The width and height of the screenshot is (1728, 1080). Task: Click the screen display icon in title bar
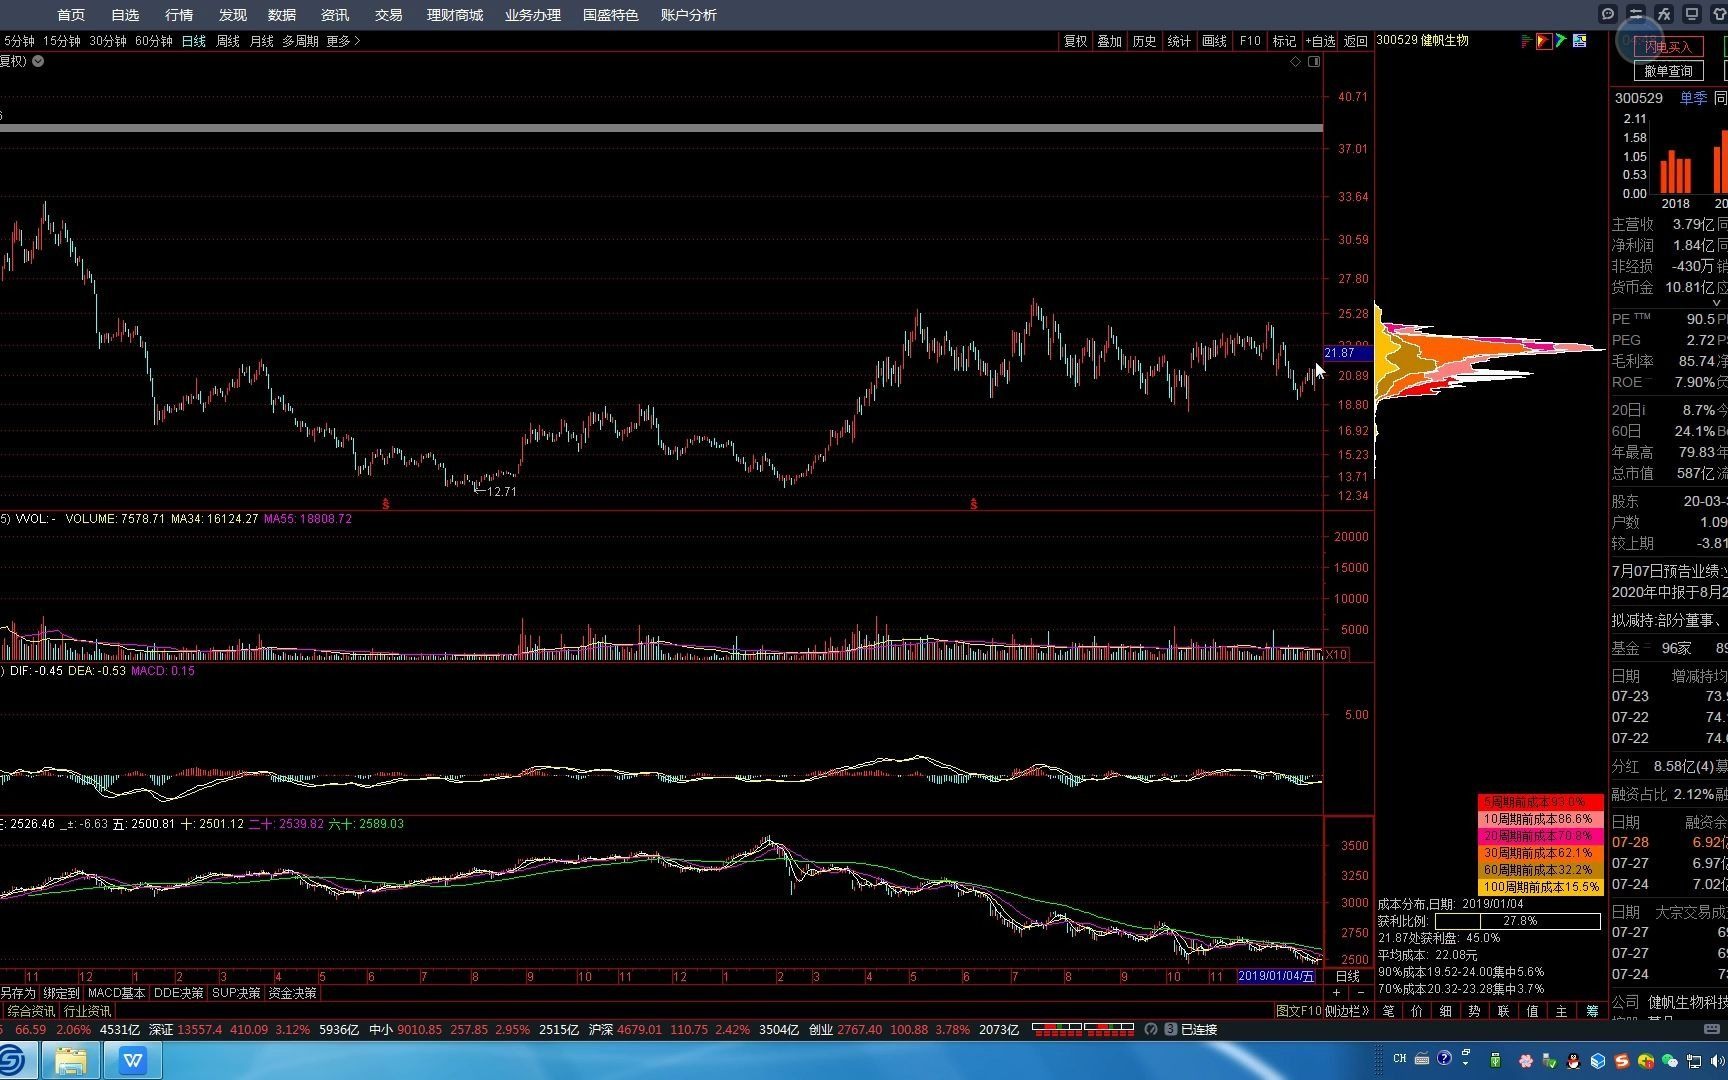tap(1692, 14)
